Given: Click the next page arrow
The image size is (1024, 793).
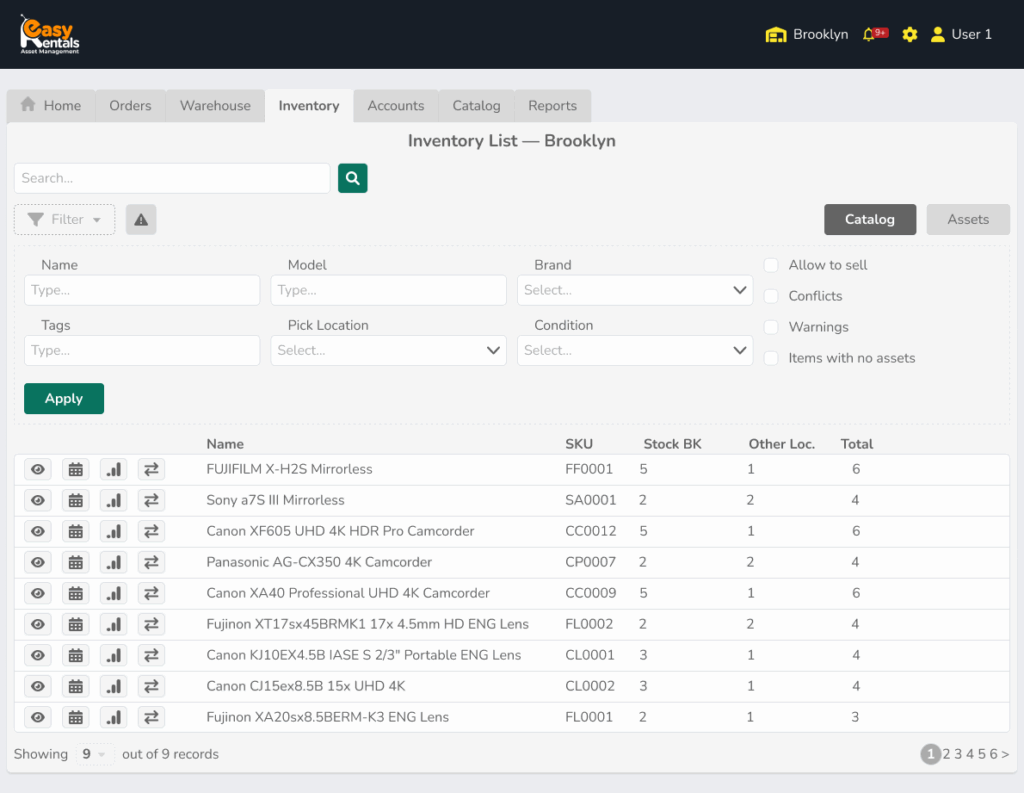Looking at the screenshot, I should [x=1005, y=754].
